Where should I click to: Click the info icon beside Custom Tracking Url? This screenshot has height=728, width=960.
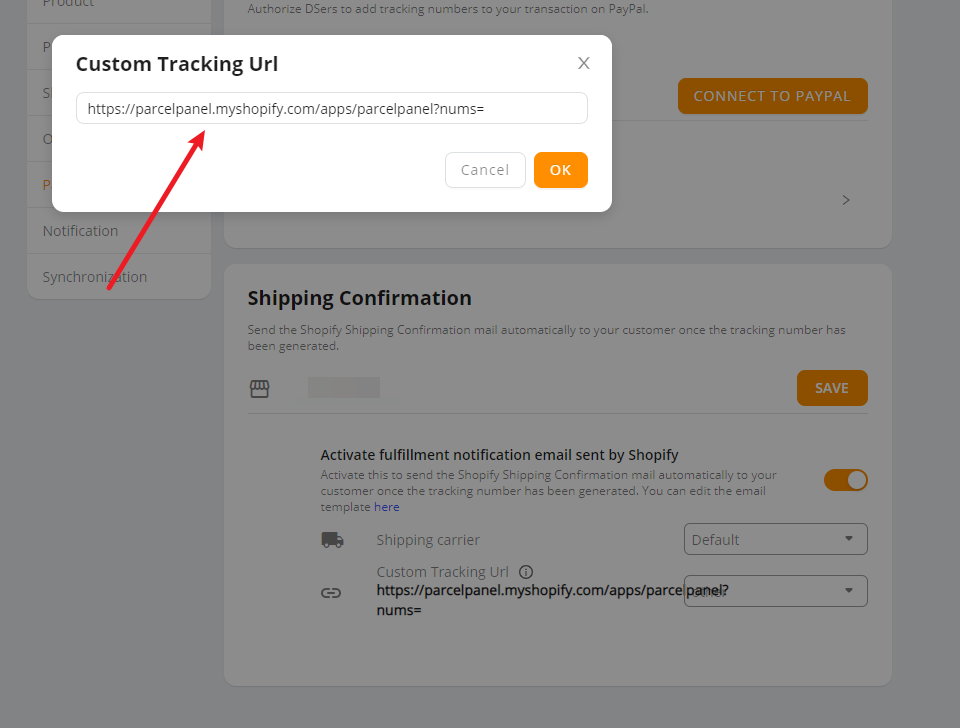(x=526, y=572)
